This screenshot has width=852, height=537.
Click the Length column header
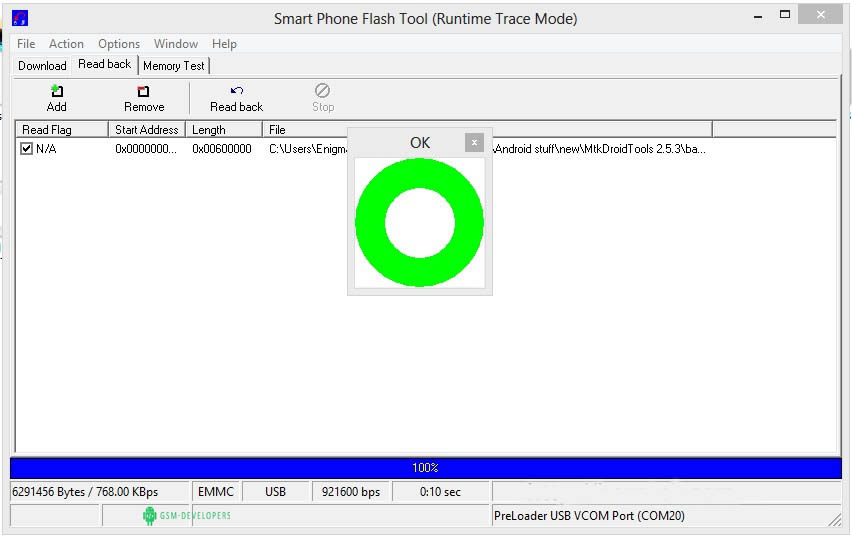click(x=224, y=129)
